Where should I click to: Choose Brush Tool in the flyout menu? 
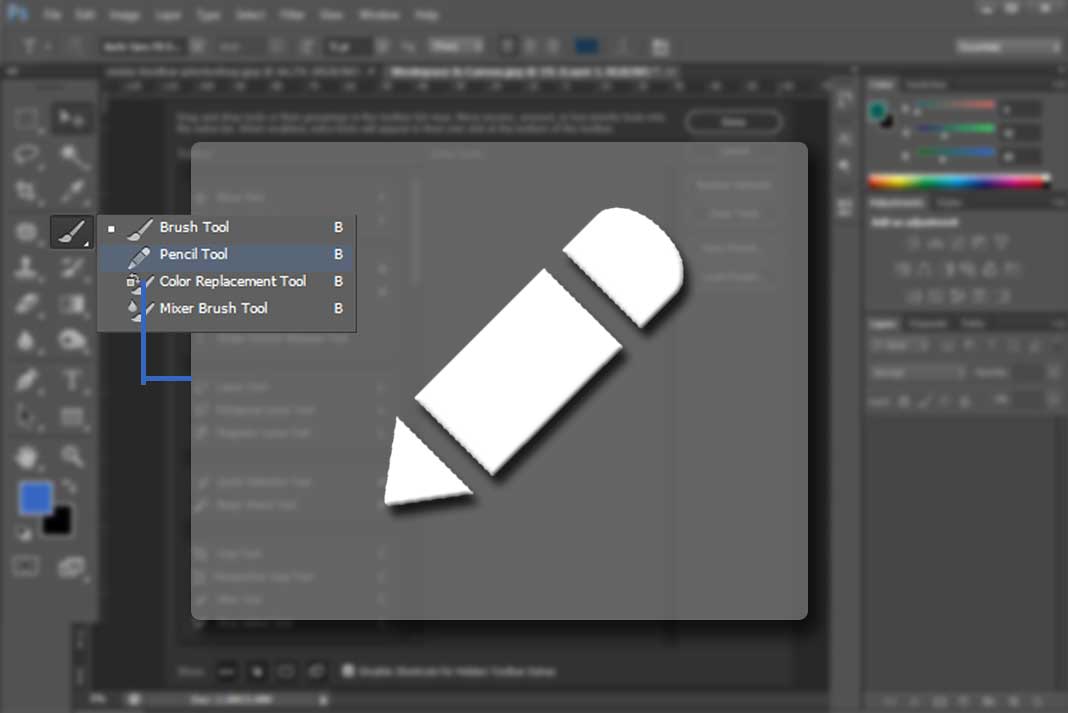pos(227,227)
